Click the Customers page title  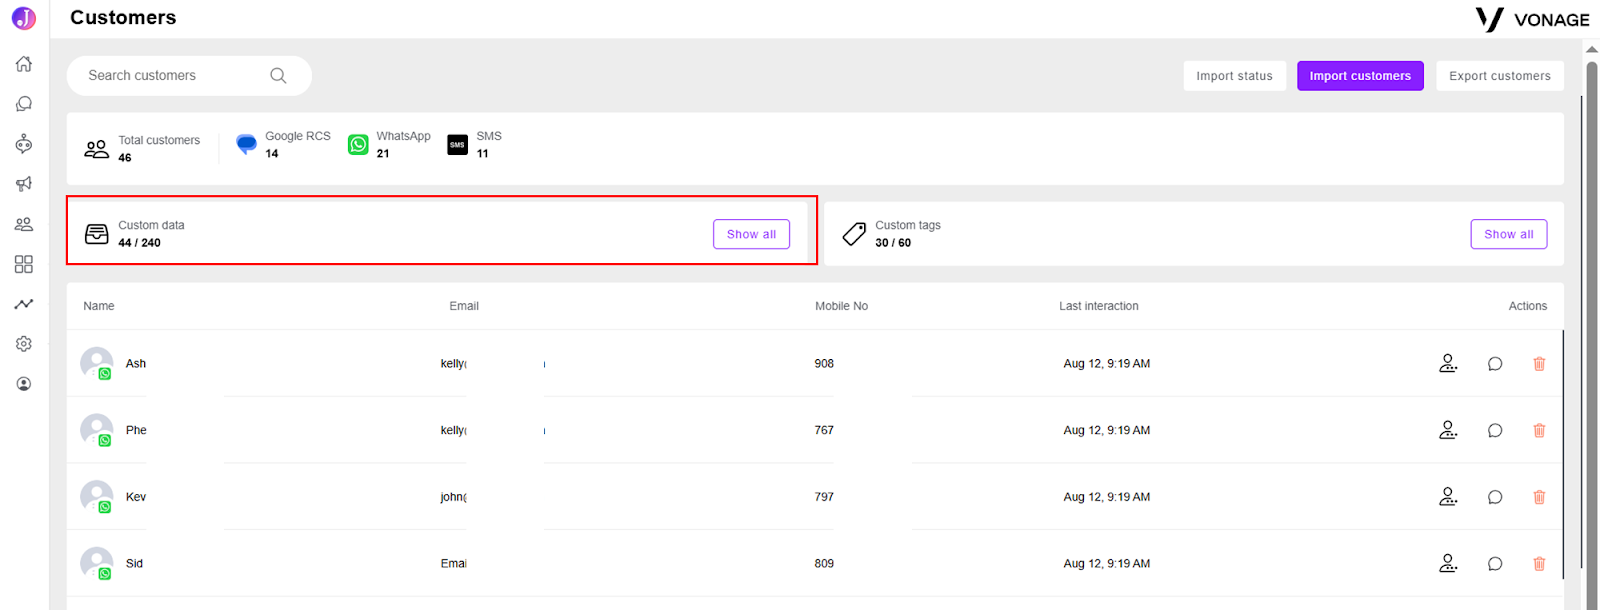coord(123,17)
